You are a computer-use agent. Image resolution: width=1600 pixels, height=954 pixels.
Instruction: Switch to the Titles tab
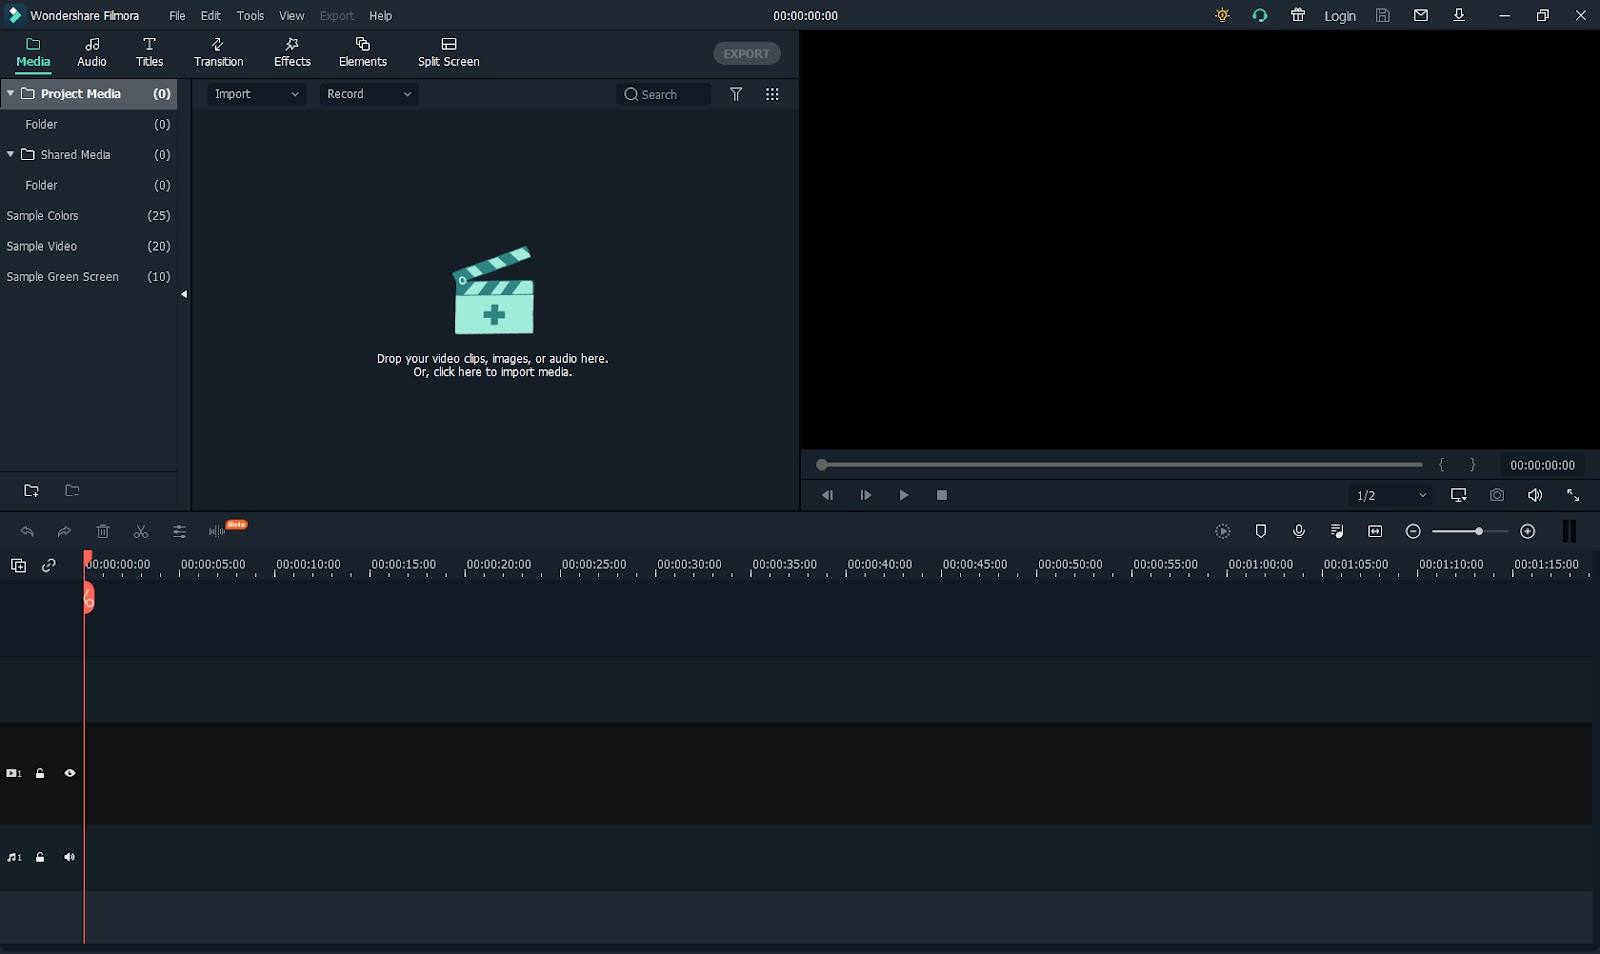click(x=149, y=53)
